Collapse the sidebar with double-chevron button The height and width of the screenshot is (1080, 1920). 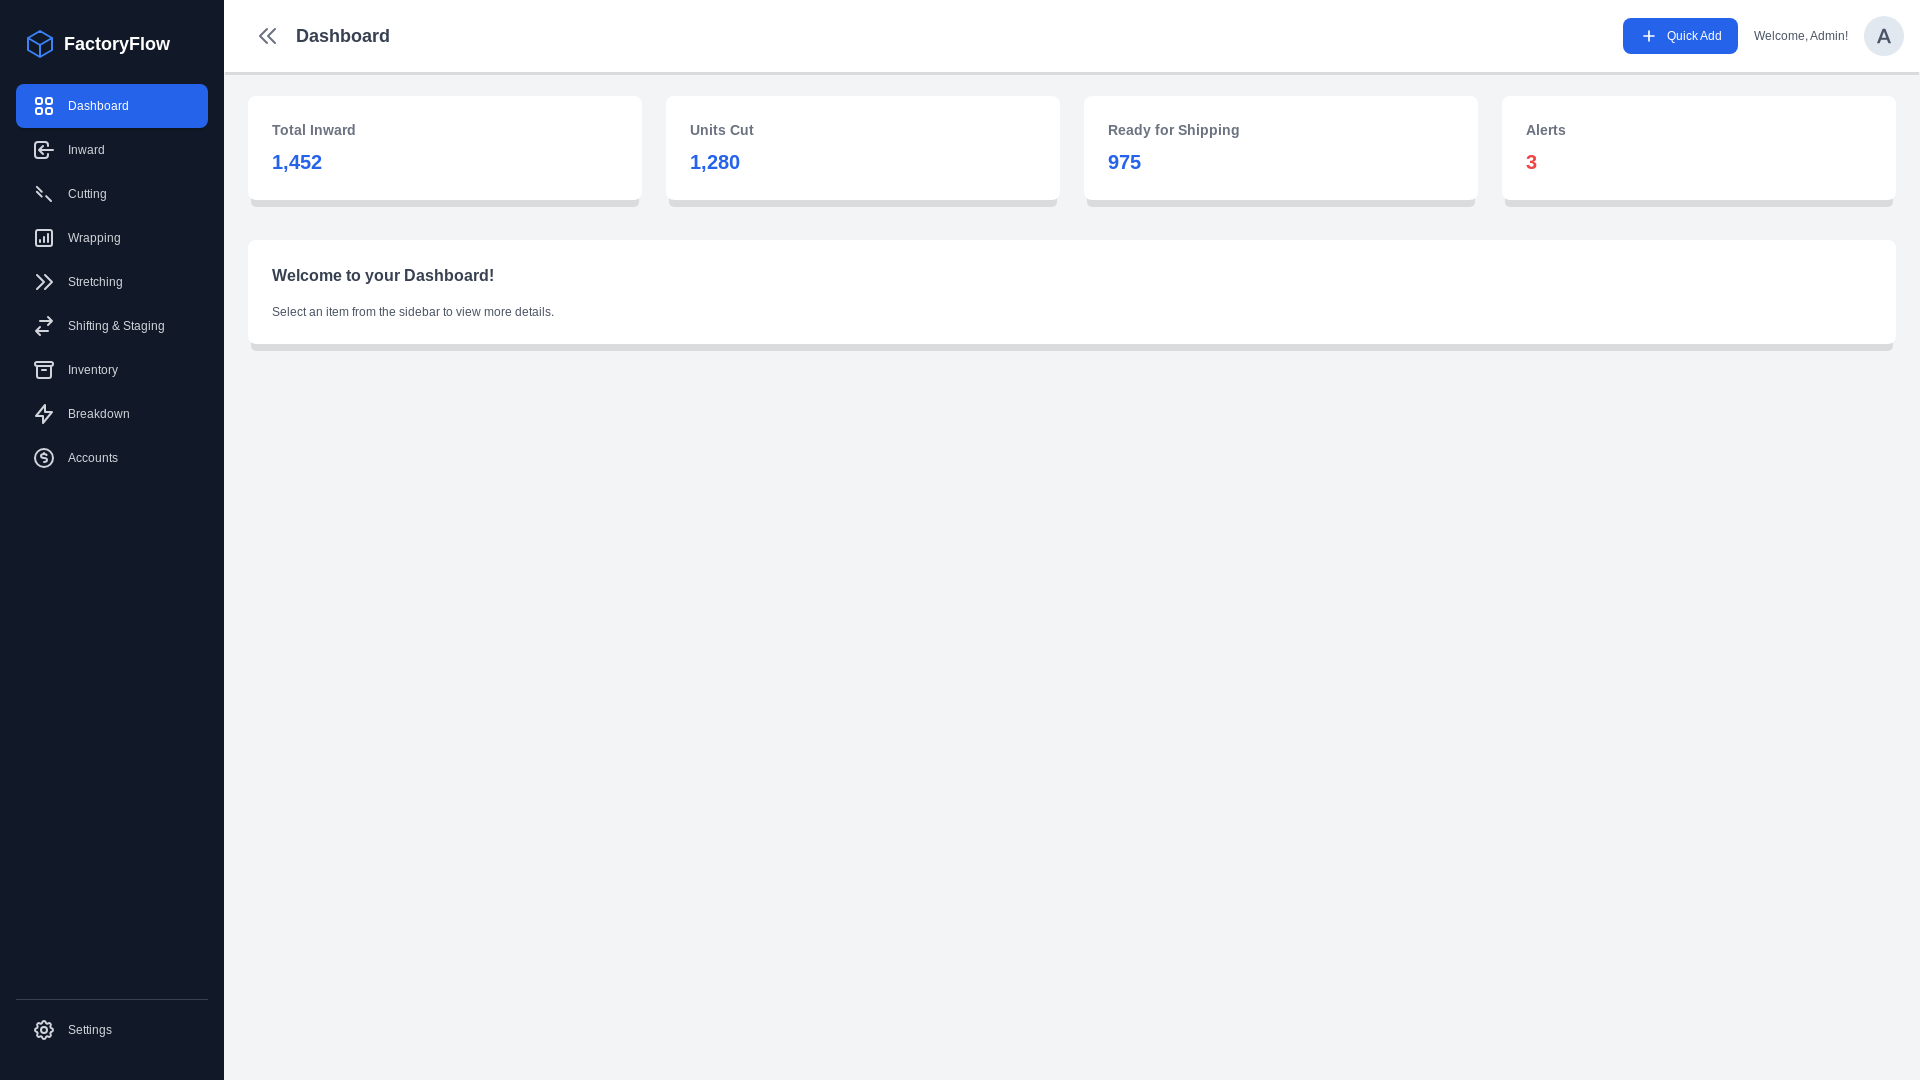(267, 36)
